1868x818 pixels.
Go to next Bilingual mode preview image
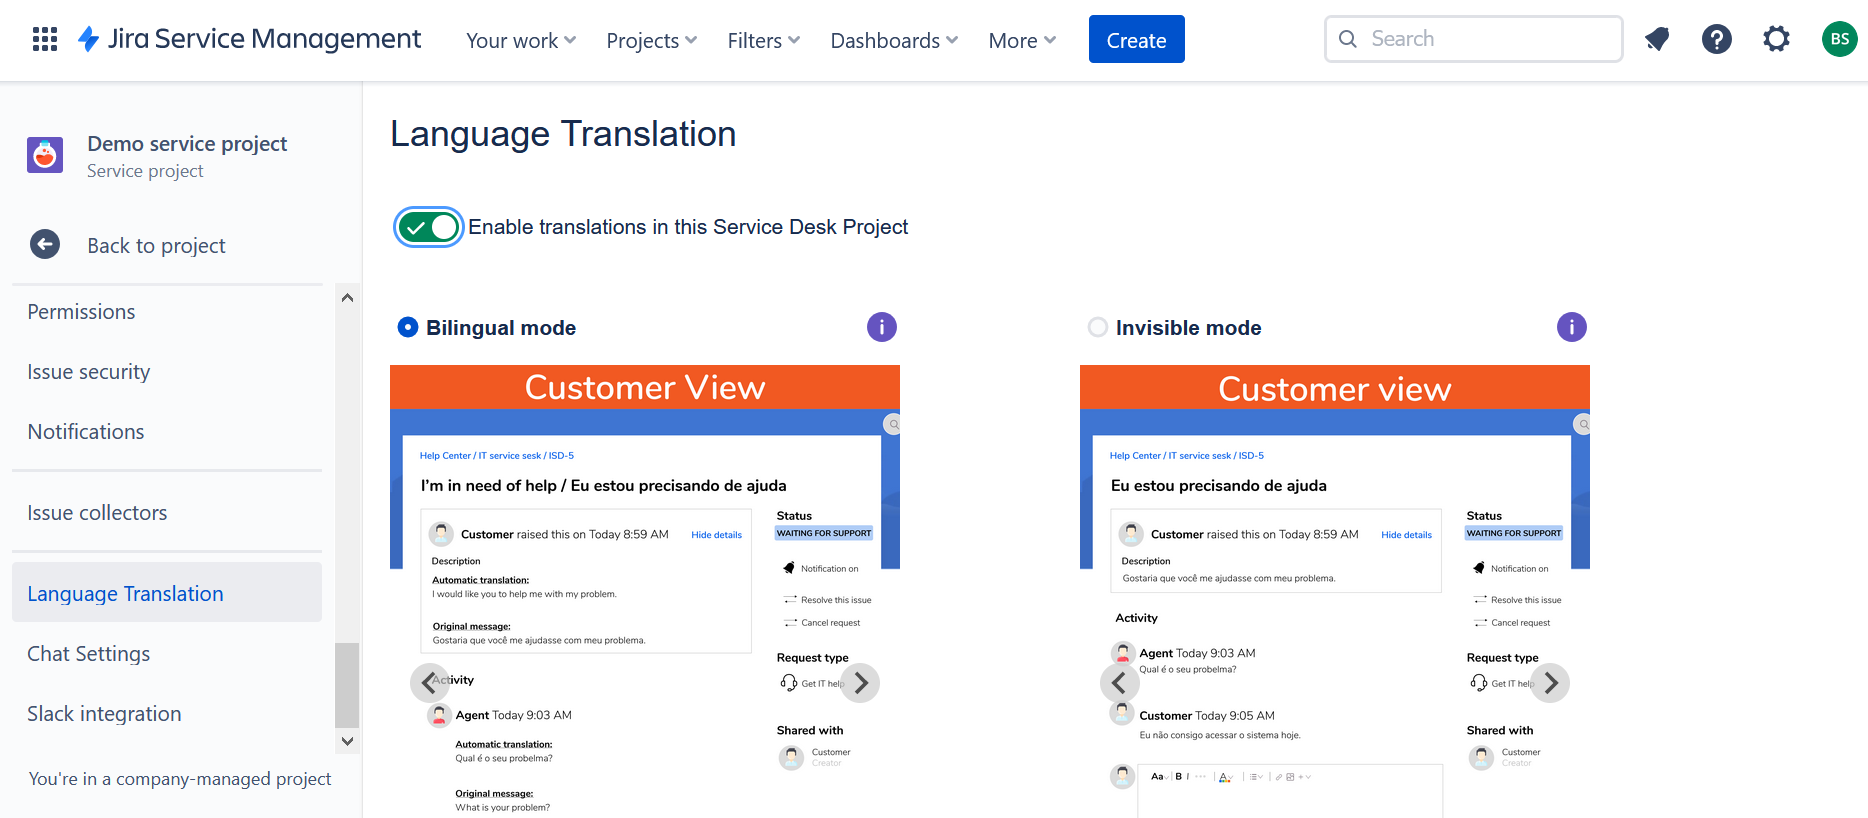(x=861, y=683)
